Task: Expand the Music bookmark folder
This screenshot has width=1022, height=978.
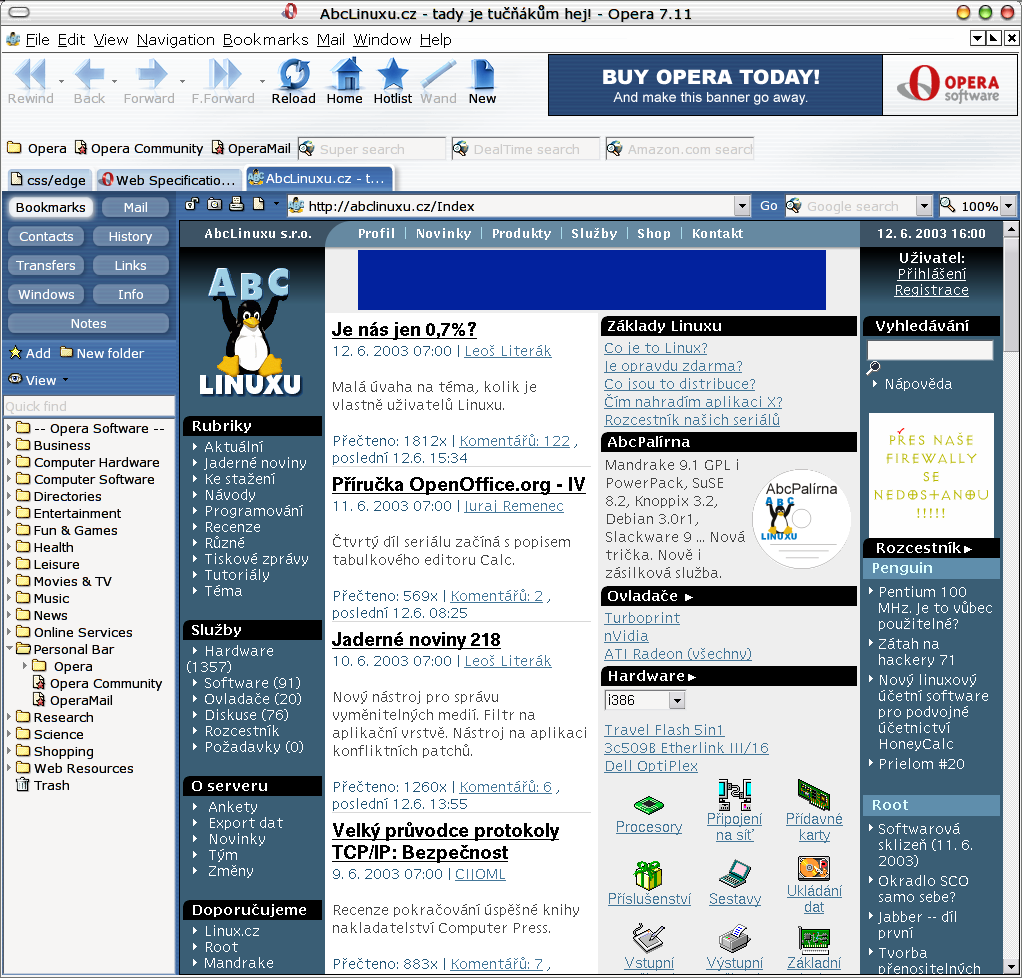Action: [x=9, y=598]
